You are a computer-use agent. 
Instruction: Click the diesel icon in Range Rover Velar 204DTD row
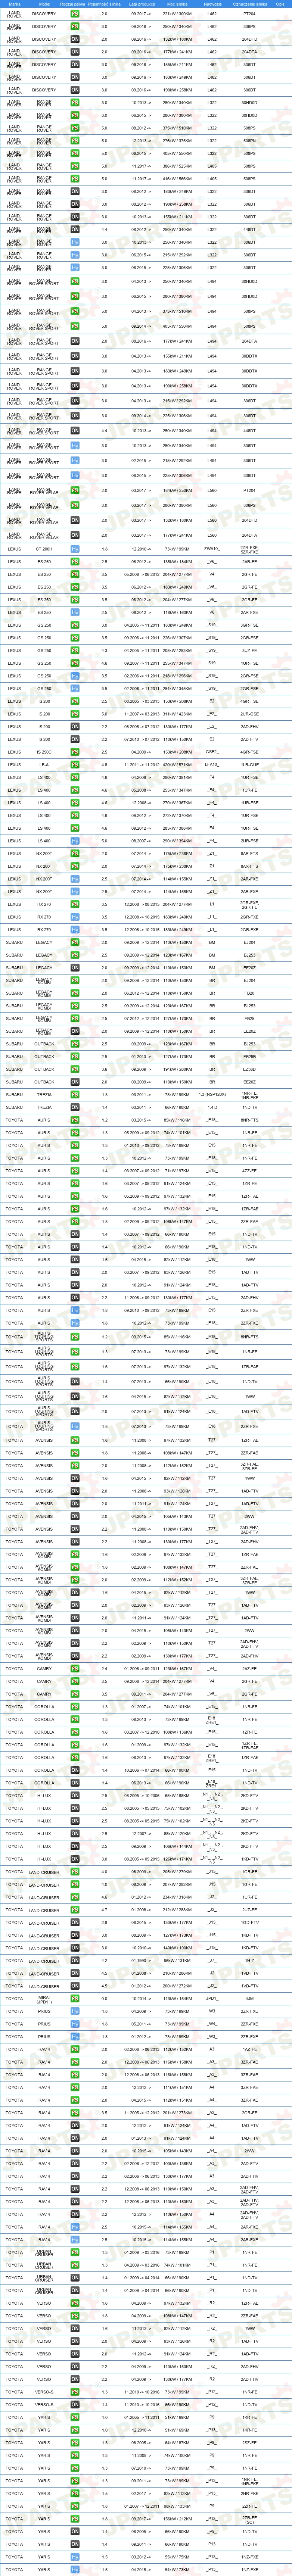click(75, 520)
